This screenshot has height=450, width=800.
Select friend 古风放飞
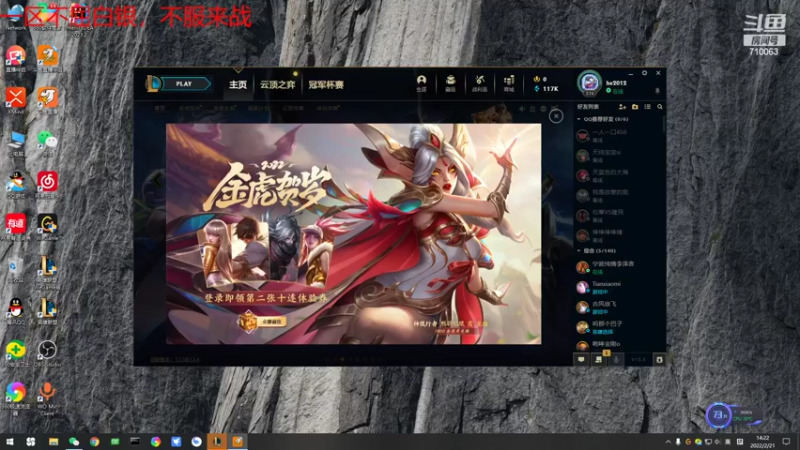pyautogui.click(x=619, y=307)
